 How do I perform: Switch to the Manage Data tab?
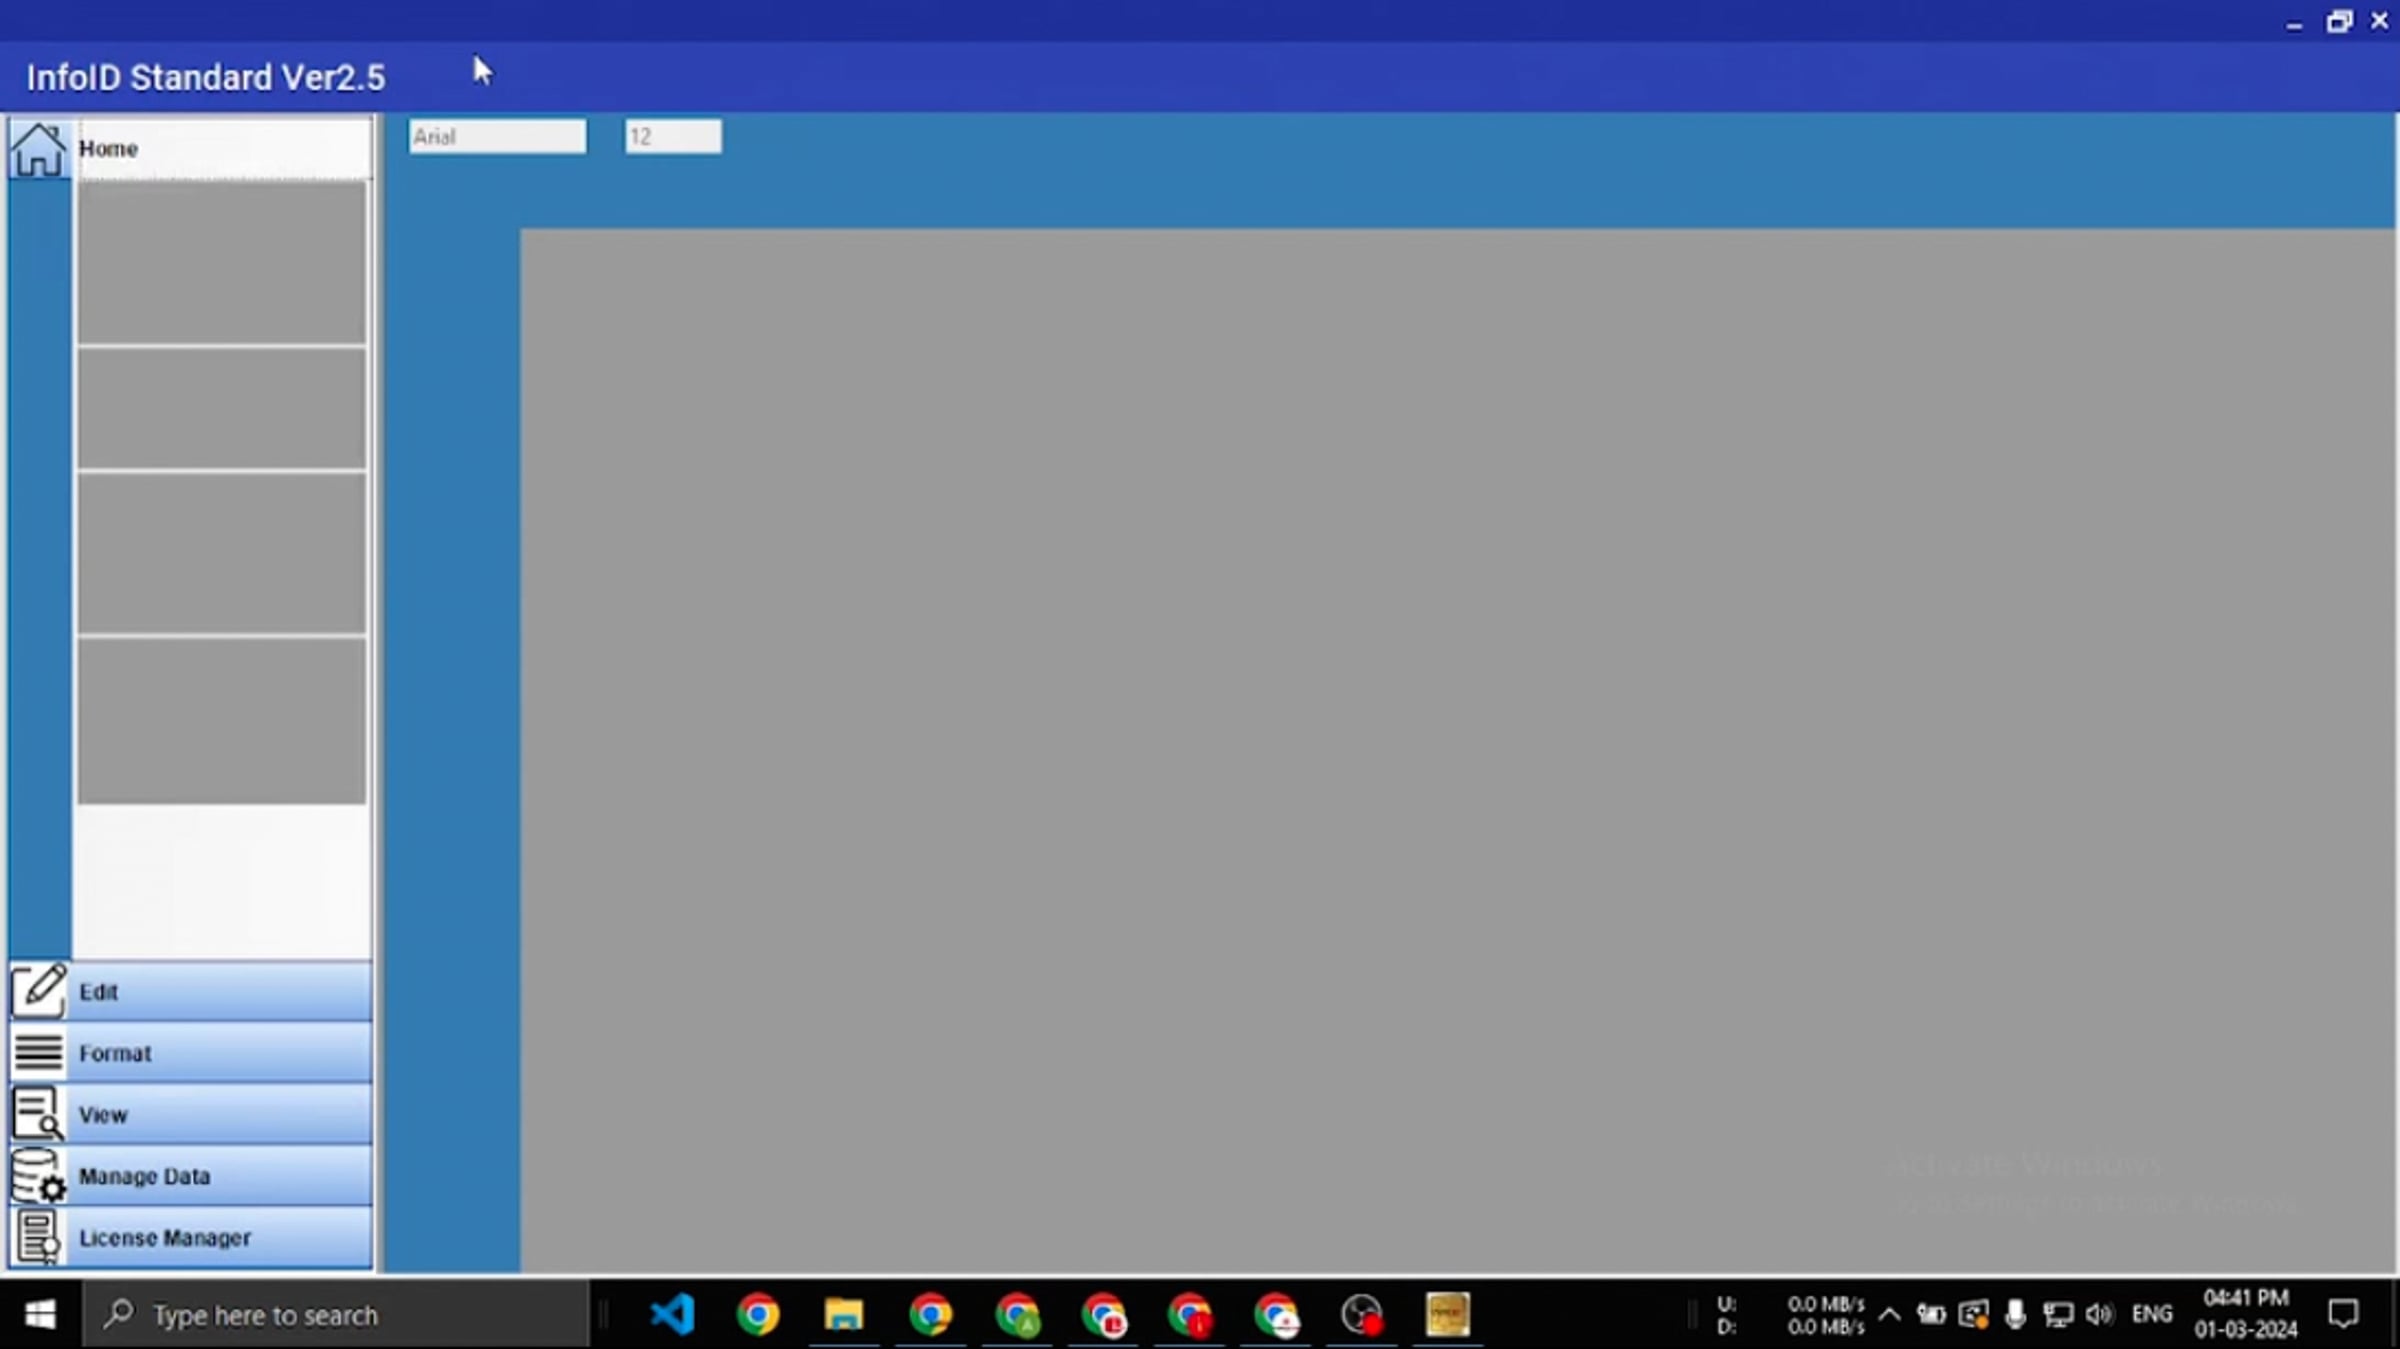coord(220,1176)
